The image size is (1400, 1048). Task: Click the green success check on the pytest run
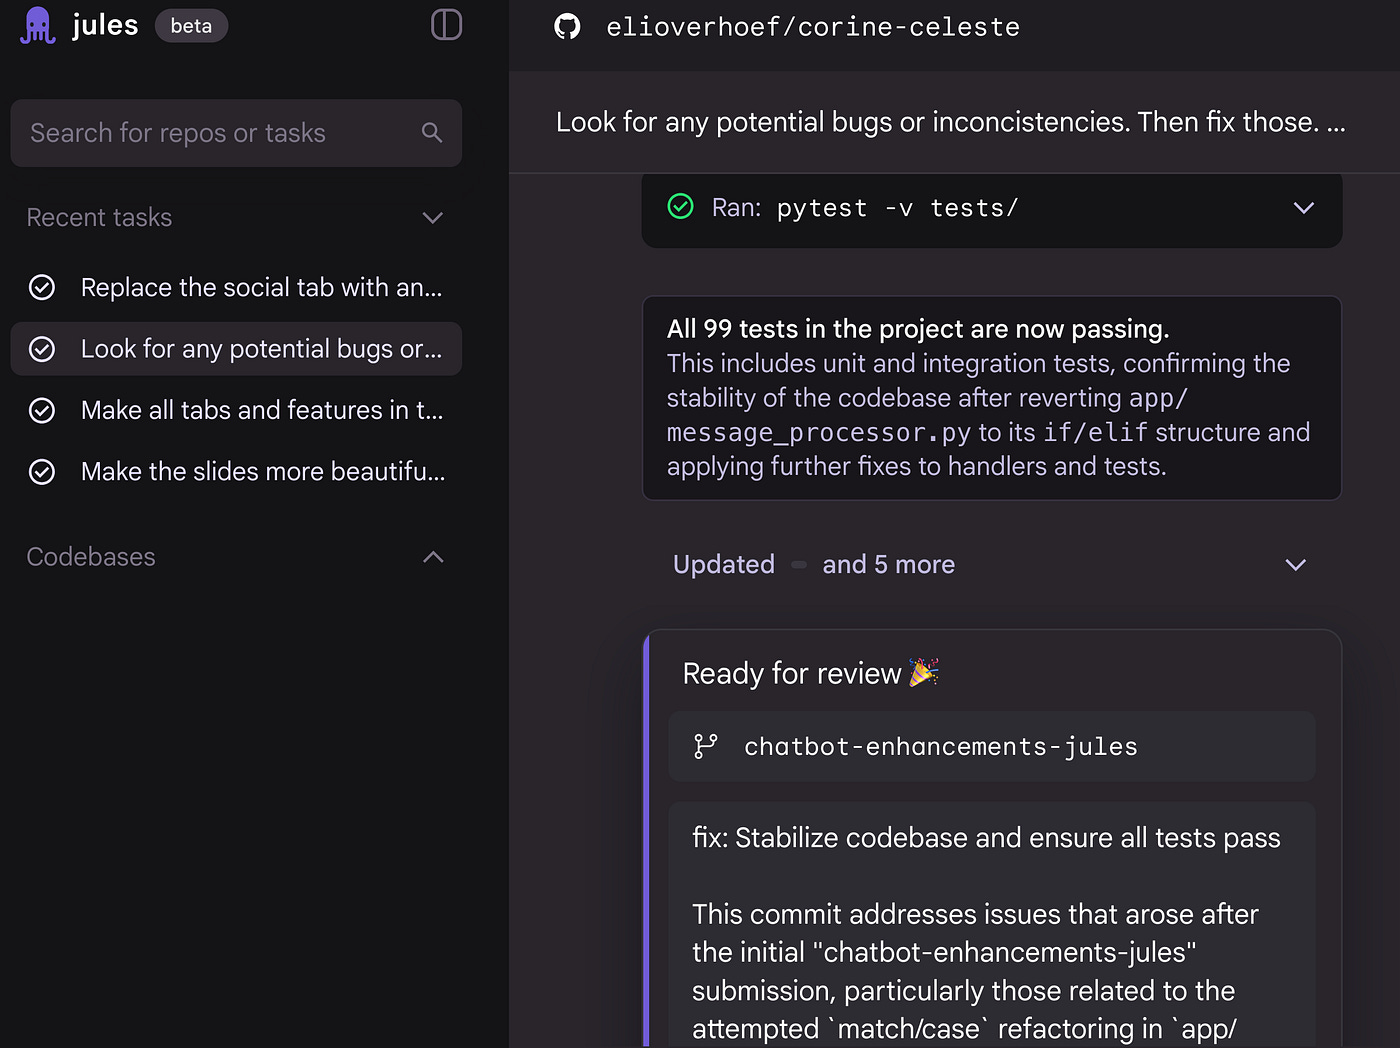point(681,207)
